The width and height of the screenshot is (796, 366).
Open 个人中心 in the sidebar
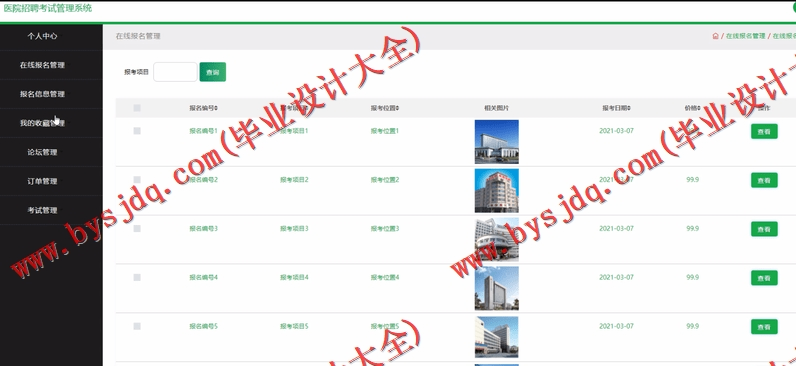click(42, 36)
